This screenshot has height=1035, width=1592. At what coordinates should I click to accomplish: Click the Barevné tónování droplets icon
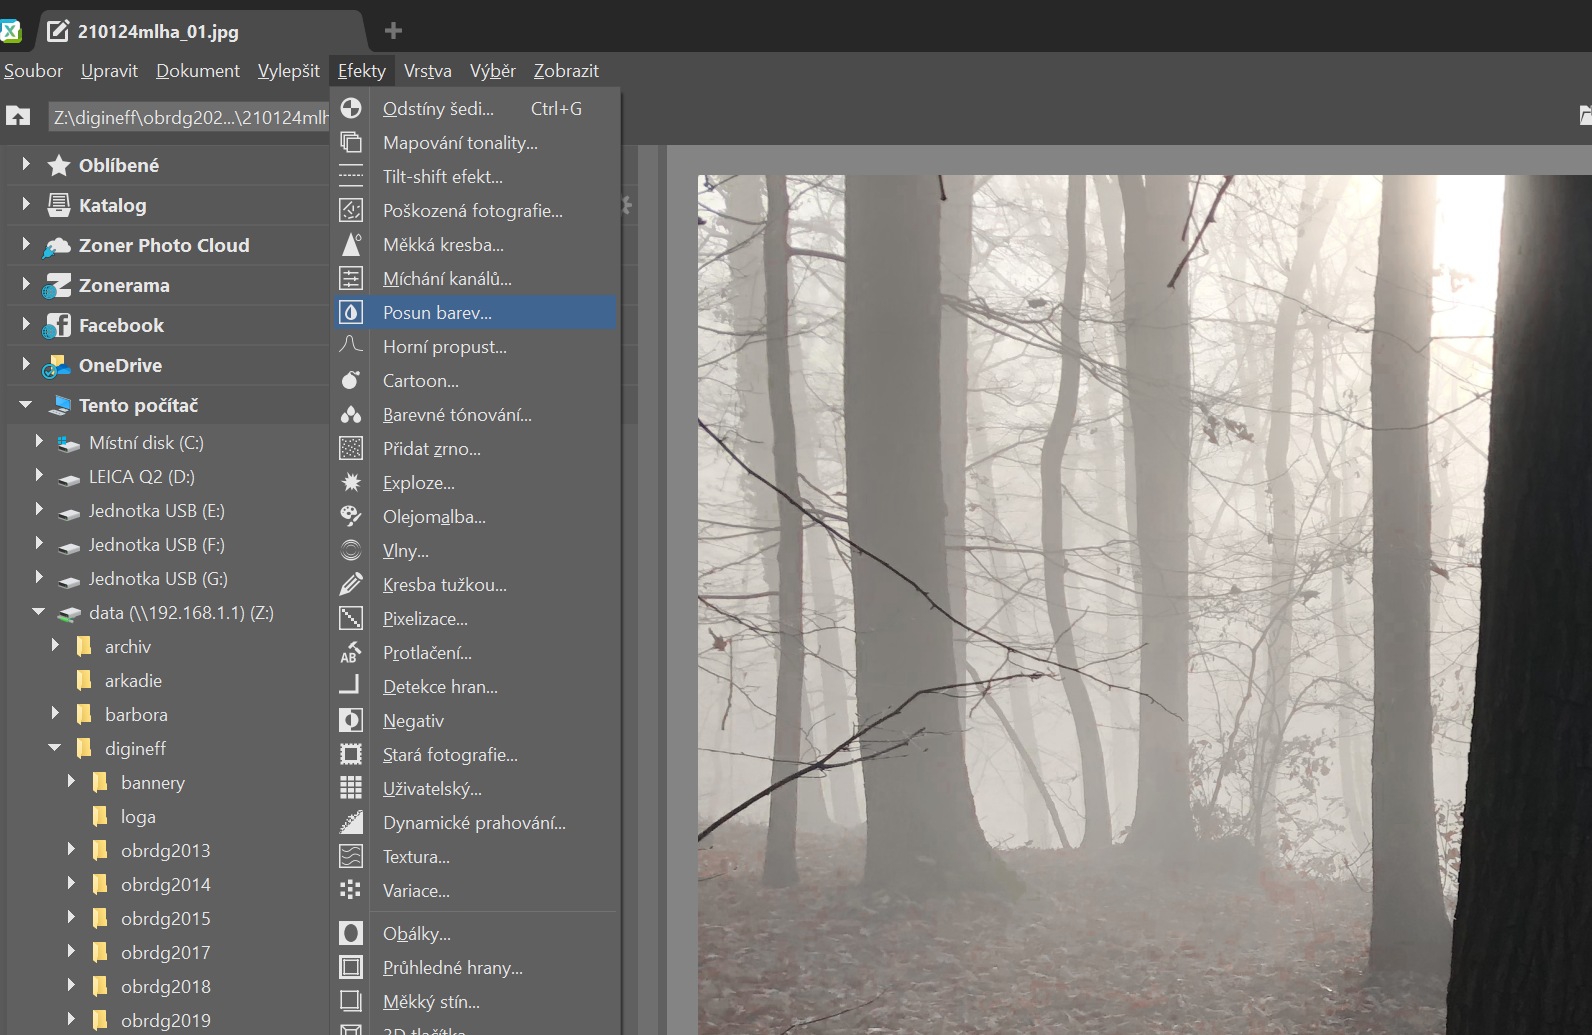tap(351, 414)
